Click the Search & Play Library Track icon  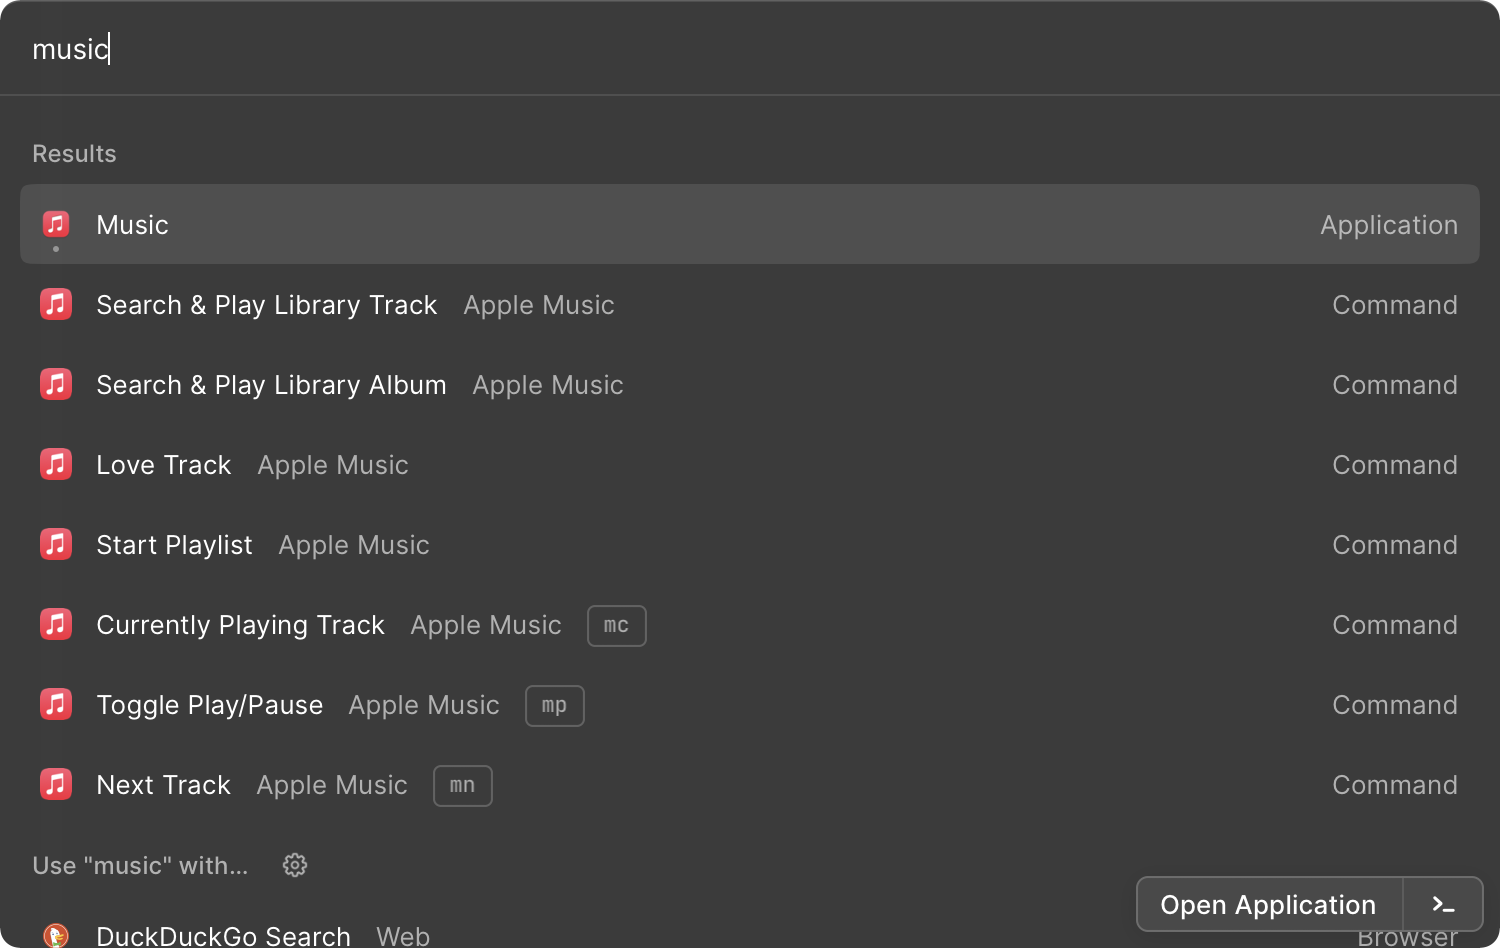pyautogui.click(x=56, y=304)
